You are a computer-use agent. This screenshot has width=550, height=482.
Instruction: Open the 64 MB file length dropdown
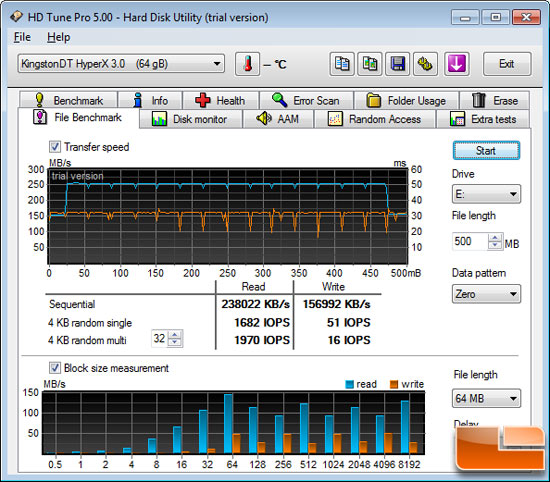click(486, 398)
